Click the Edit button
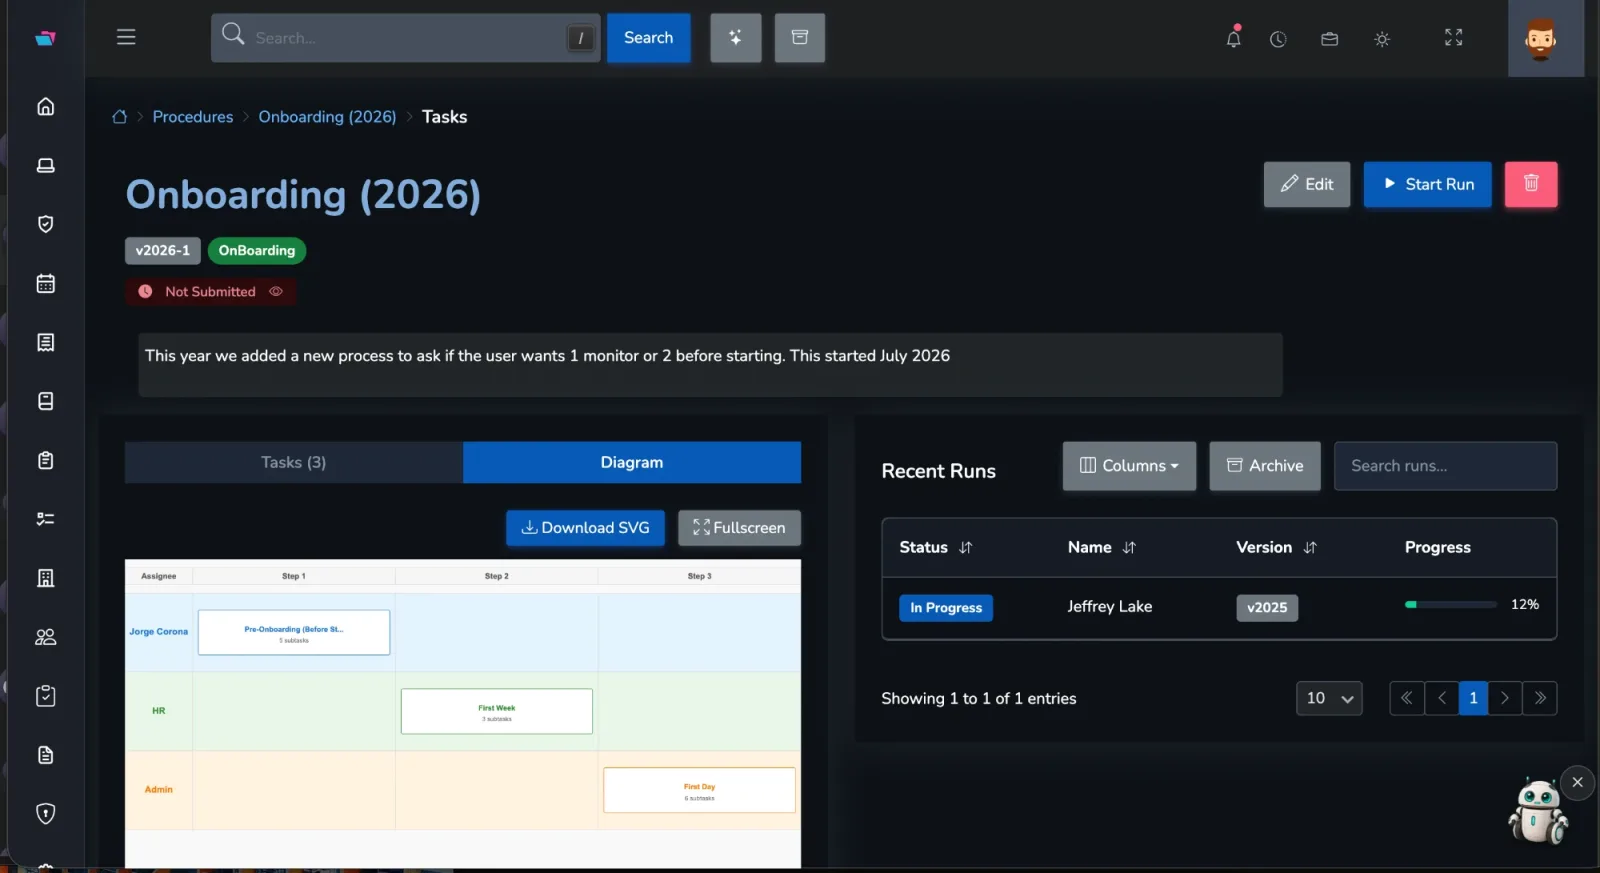Viewport: 1600px width, 873px height. click(1307, 184)
